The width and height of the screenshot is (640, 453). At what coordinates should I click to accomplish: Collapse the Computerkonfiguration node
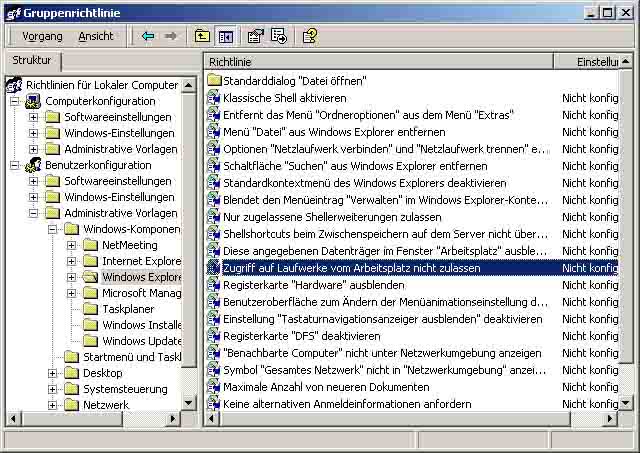point(15,101)
